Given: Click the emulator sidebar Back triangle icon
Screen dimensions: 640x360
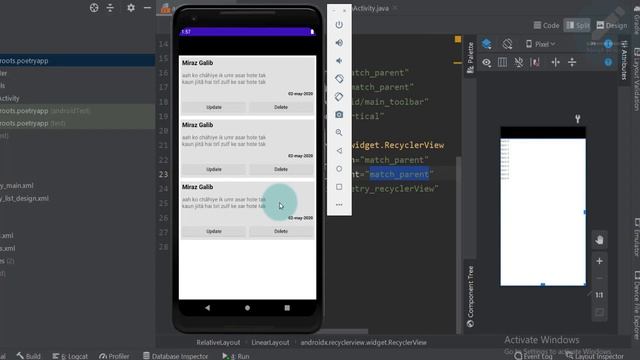Looking at the screenshot, I should pyautogui.click(x=339, y=151).
